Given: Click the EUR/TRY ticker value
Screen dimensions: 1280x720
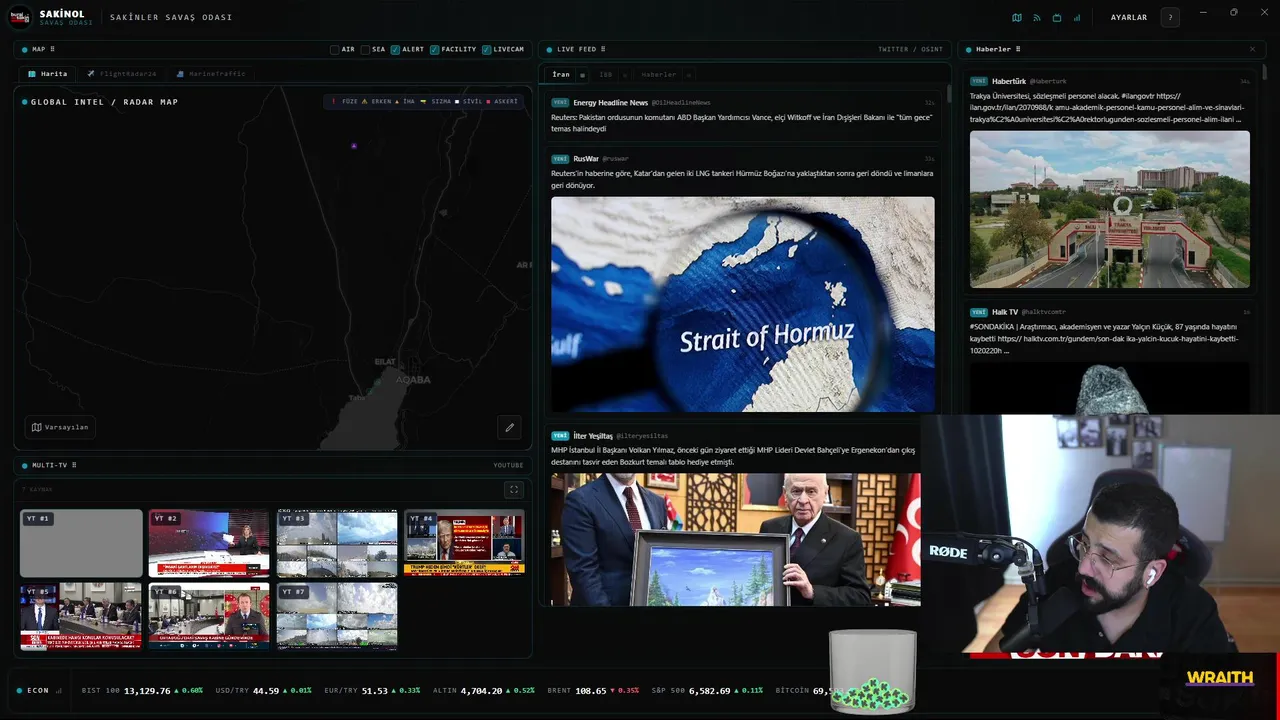Looking at the screenshot, I should pos(374,691).
